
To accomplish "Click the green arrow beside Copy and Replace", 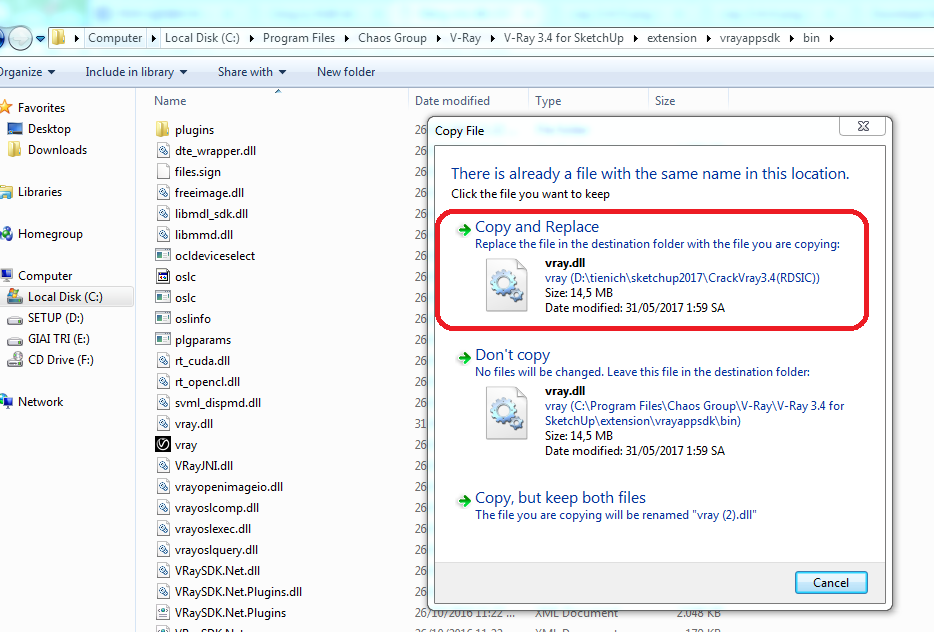I will pos(463,229).
